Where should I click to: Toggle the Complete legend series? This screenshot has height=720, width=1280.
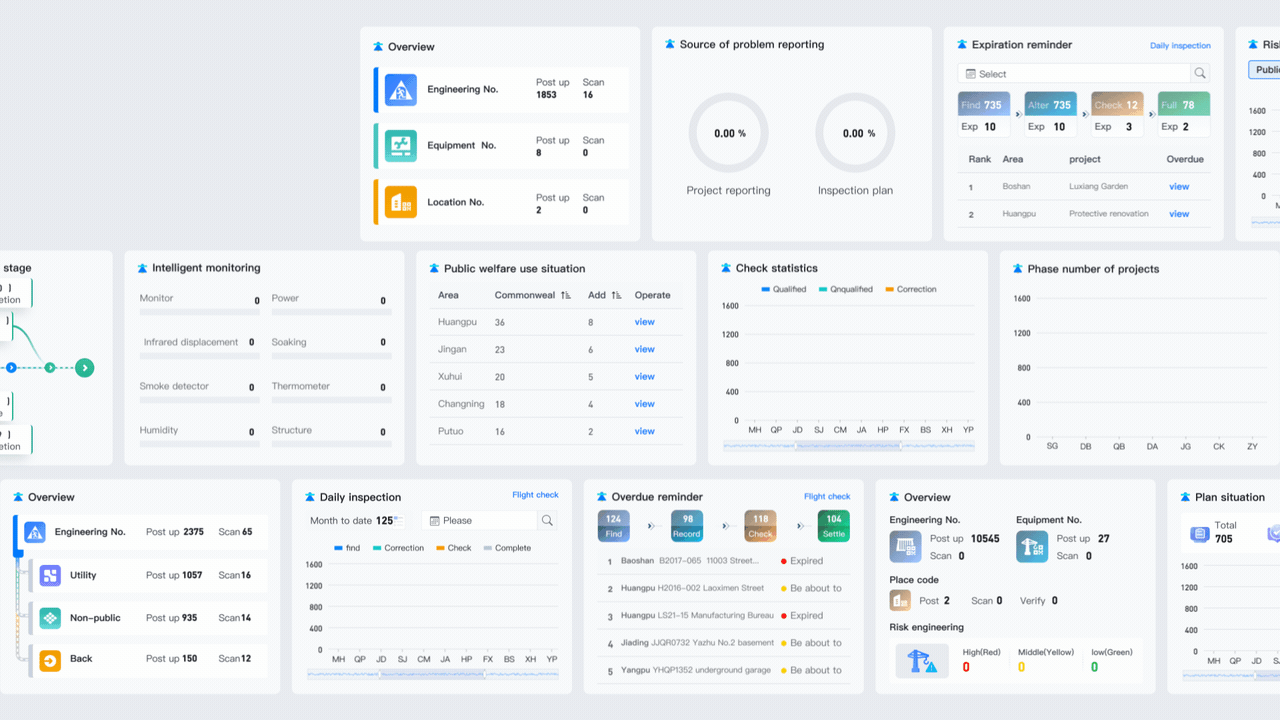click(507, 548)
